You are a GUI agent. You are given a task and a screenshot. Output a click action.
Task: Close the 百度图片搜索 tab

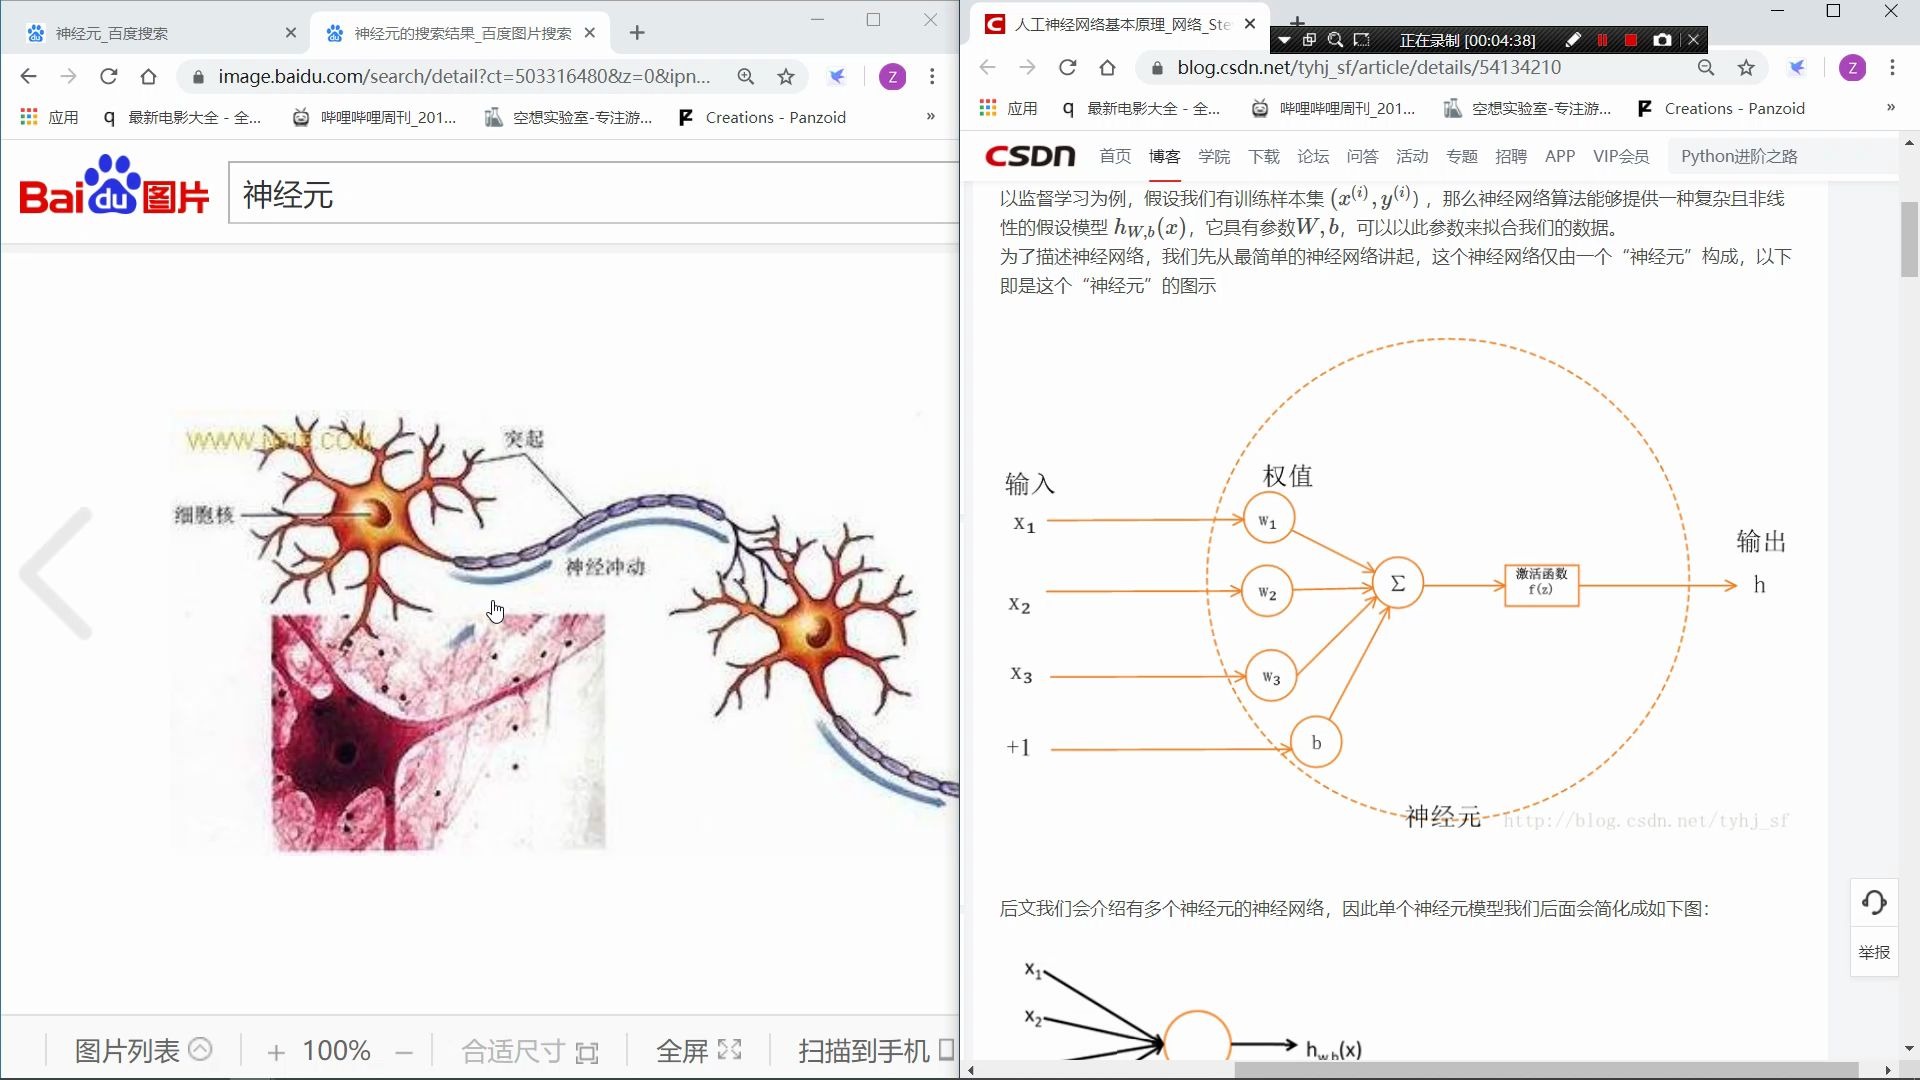[x=590, y=33]
